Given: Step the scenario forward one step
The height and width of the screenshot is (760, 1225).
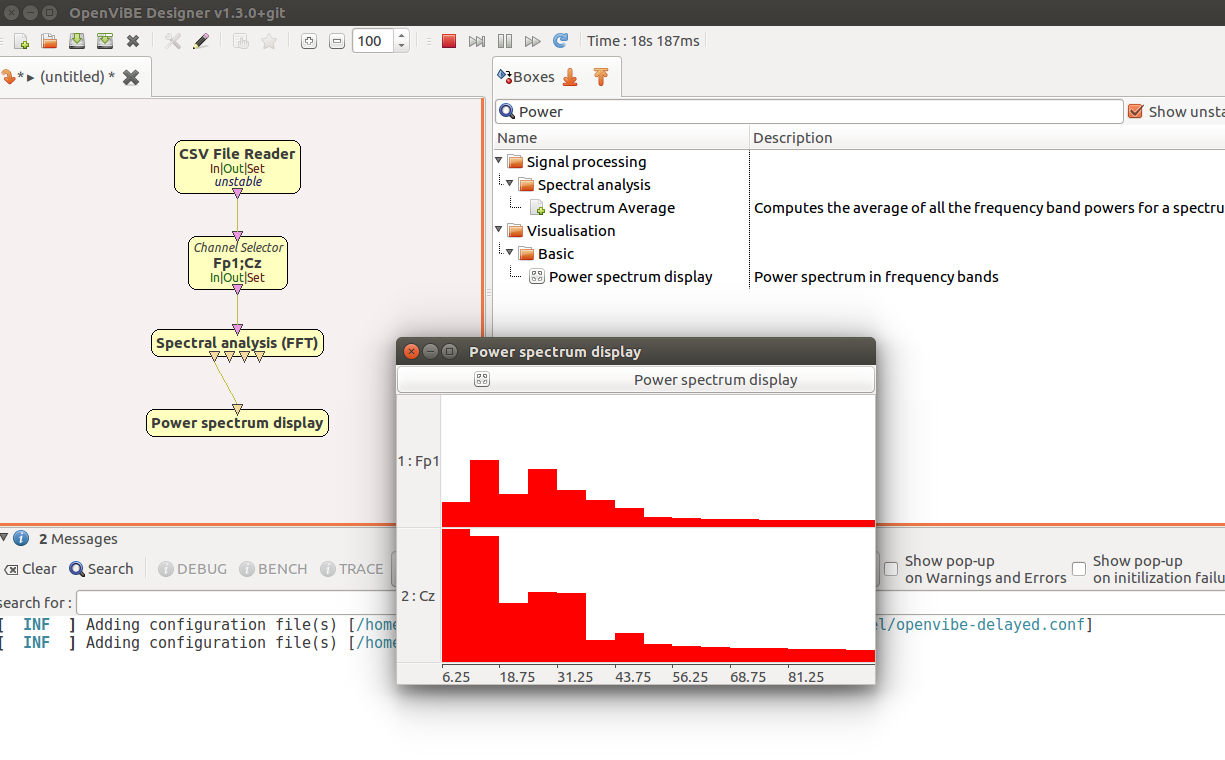Looking at the screenshot, I should pyautogui.click(x=477, y=41).
